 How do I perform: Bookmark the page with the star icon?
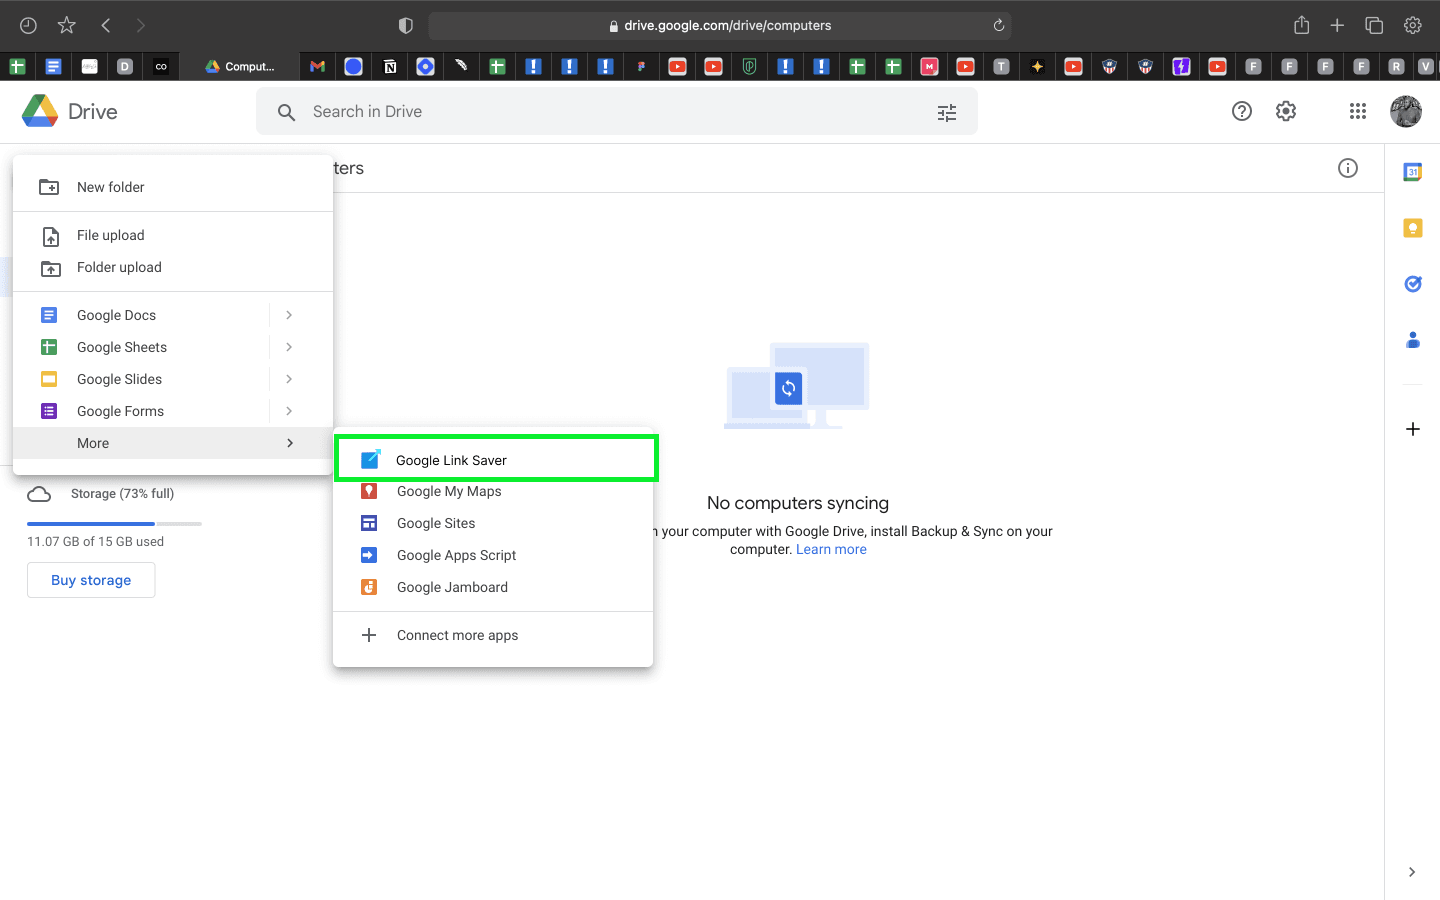pyautogui.click(x=67, y=26)
